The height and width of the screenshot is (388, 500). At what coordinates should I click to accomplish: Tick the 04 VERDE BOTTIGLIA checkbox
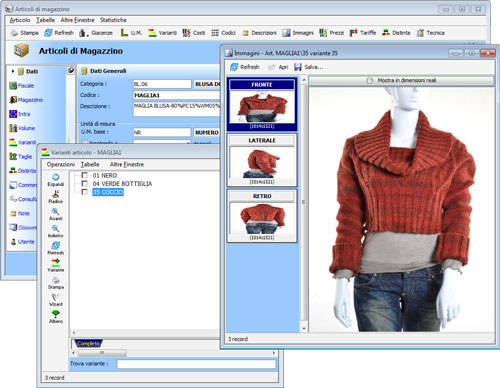click(85, 184)
